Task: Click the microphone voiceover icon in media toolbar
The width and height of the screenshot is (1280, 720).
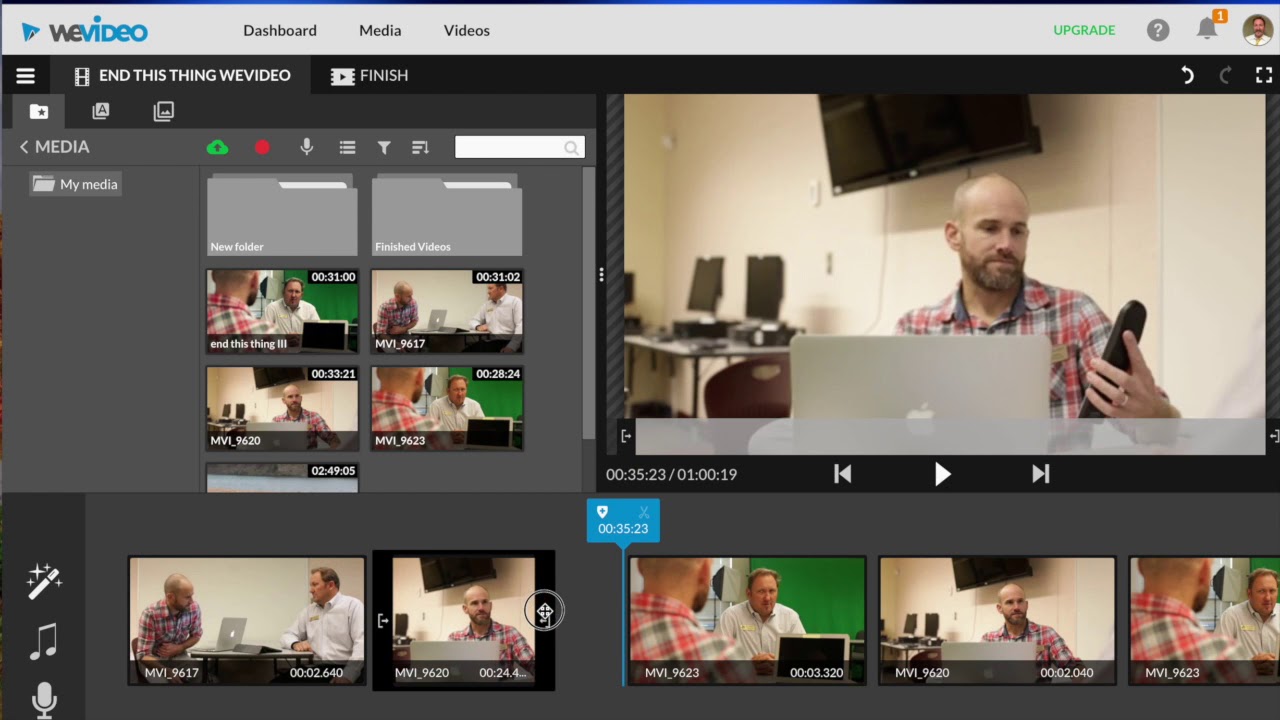Action: point(307,147)
